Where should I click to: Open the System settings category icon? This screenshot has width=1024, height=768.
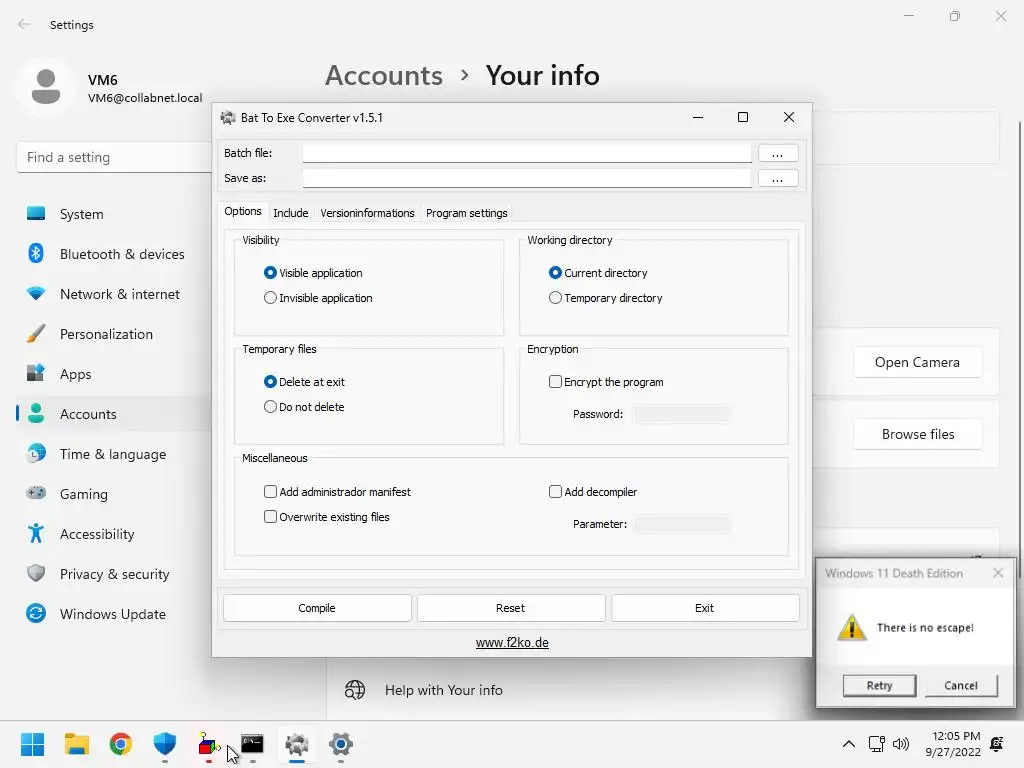point(36,214)
